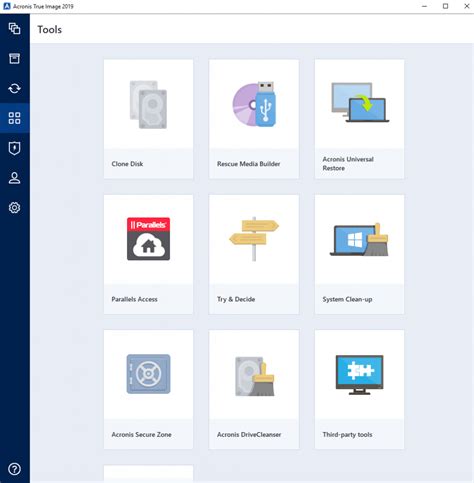Open the Sync section in sidebar
This screenshot has height=483, width=474.
point(14,88)
